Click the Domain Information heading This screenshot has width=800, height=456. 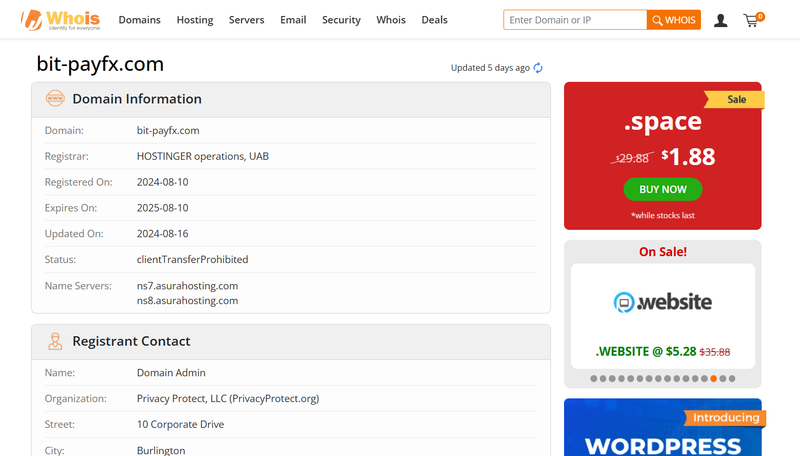(137, 99)
